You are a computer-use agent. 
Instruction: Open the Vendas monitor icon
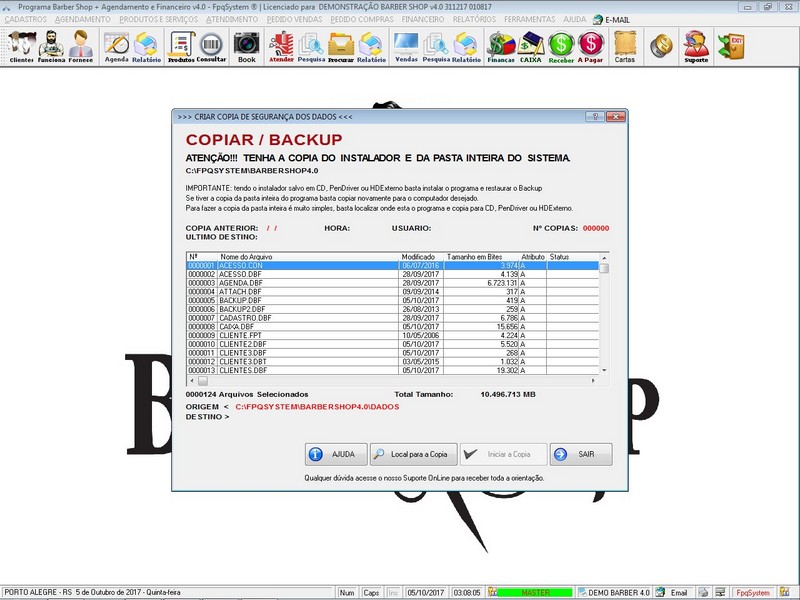point(406,46)
